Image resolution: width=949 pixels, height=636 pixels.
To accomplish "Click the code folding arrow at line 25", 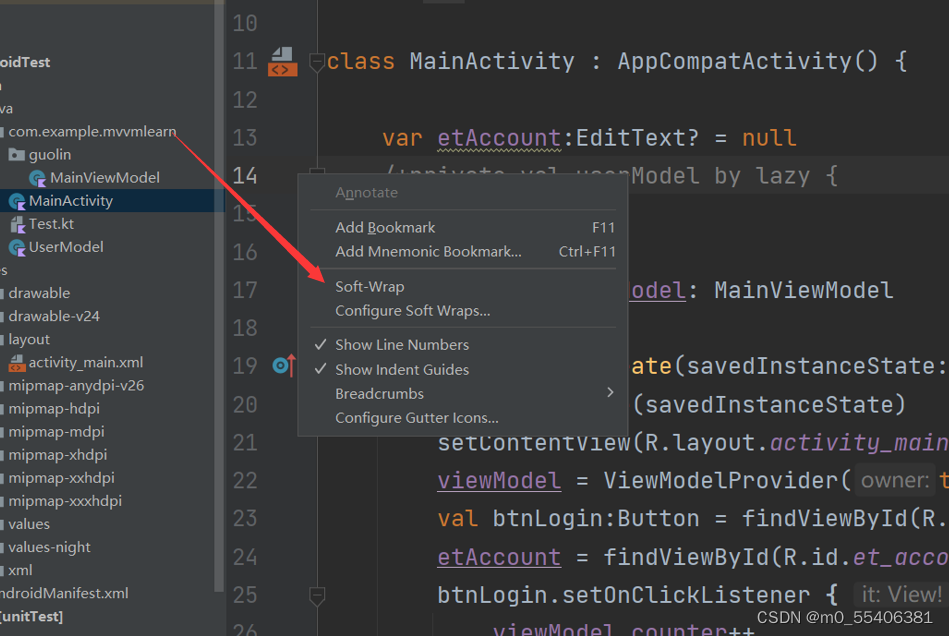I will [x=317, y=594].
